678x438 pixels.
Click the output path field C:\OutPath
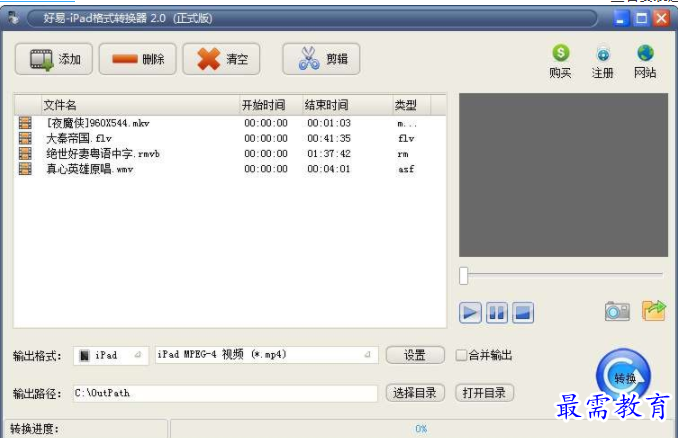[225, 393]
